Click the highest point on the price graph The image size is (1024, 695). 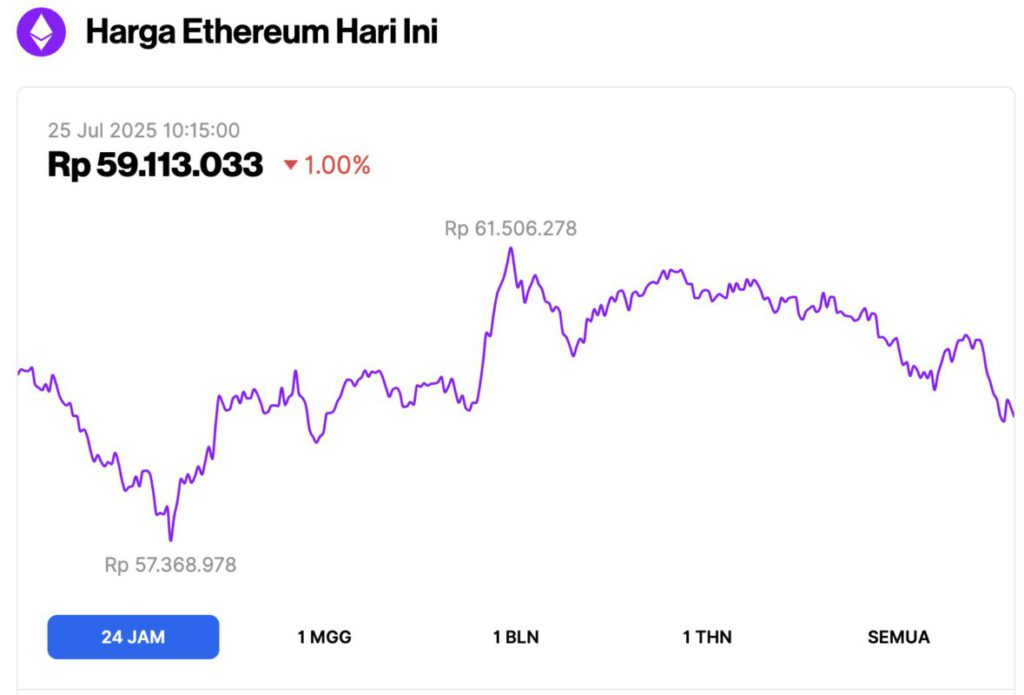click(x=512, y=247)
